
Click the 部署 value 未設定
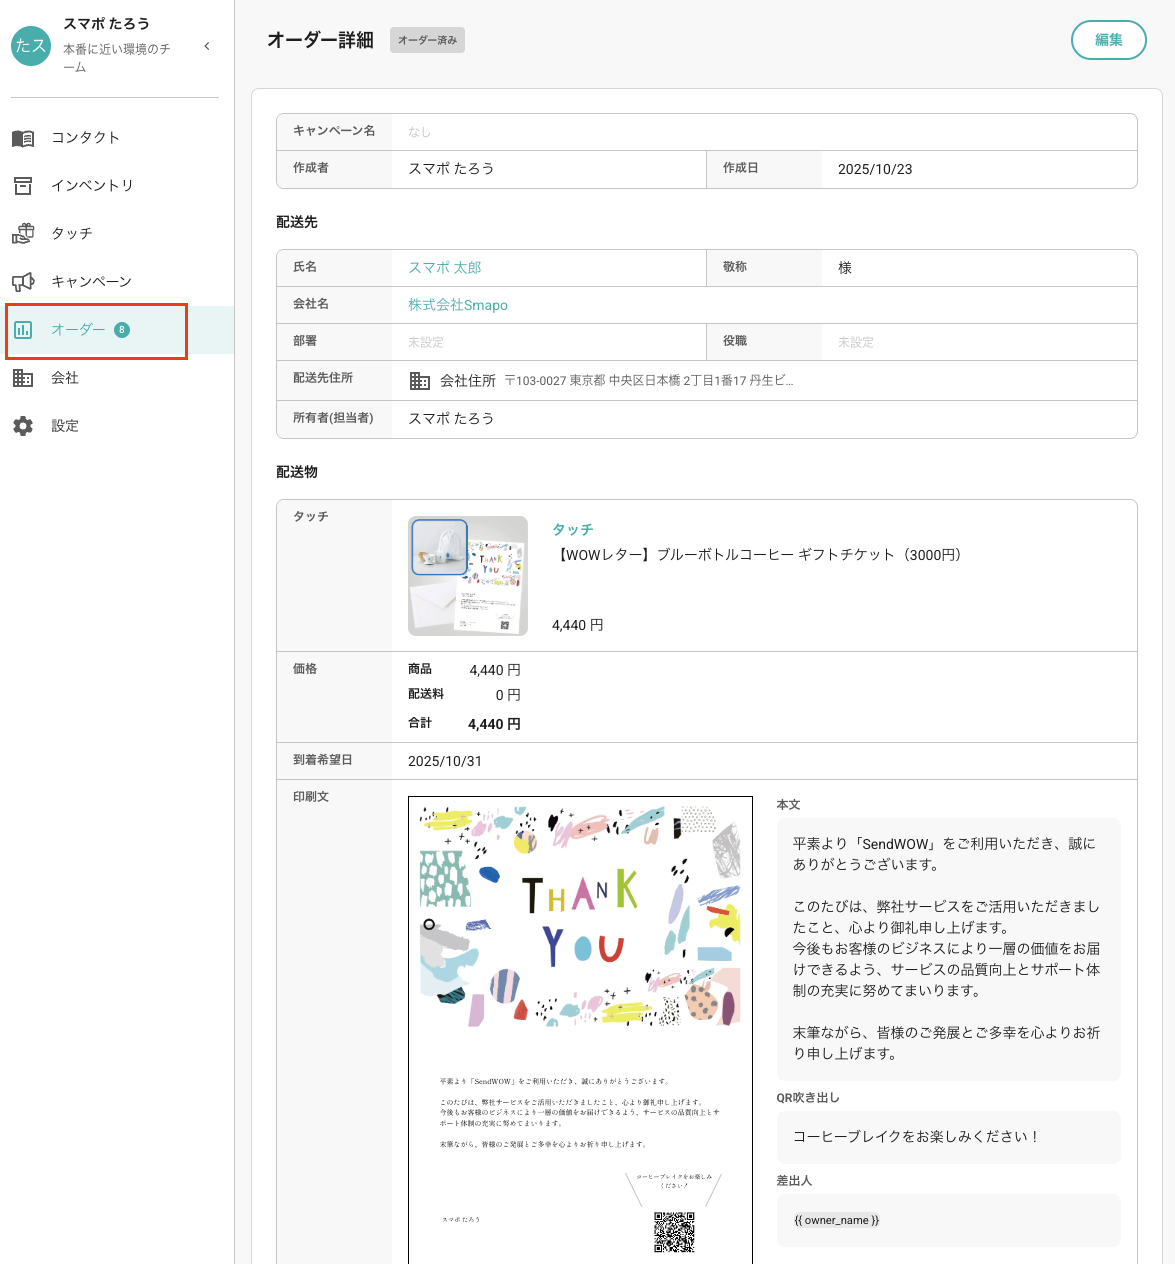tap(426, 342)
